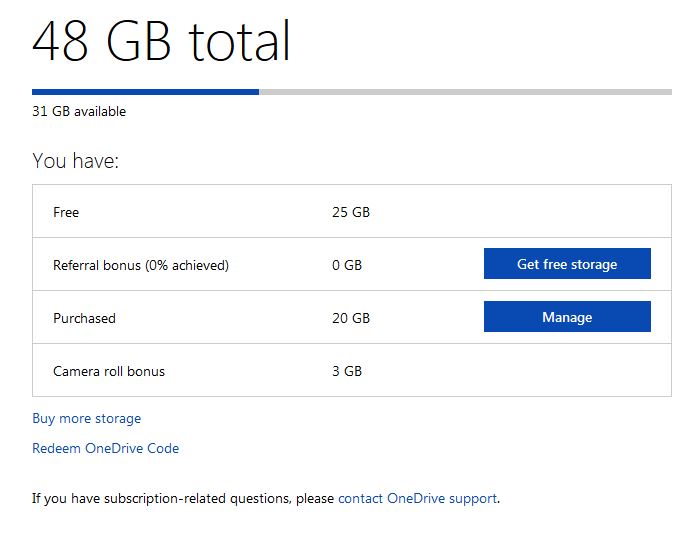Click the blue used portion of storage bar
Screen dimensions: 695x556
pyautogui.click(x=145, y=92)
